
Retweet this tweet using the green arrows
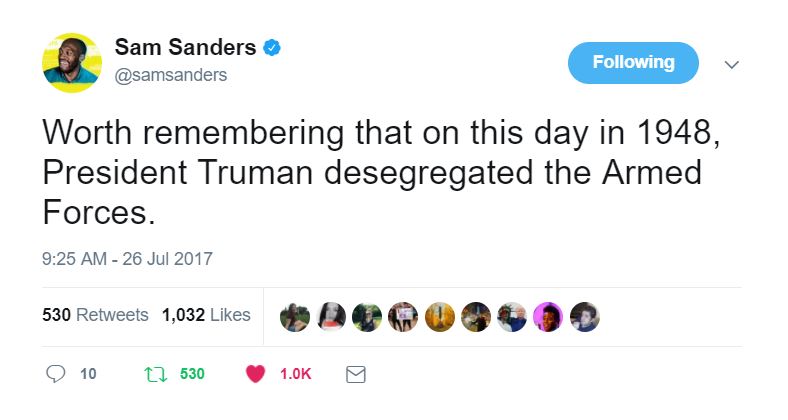point(153,374)
